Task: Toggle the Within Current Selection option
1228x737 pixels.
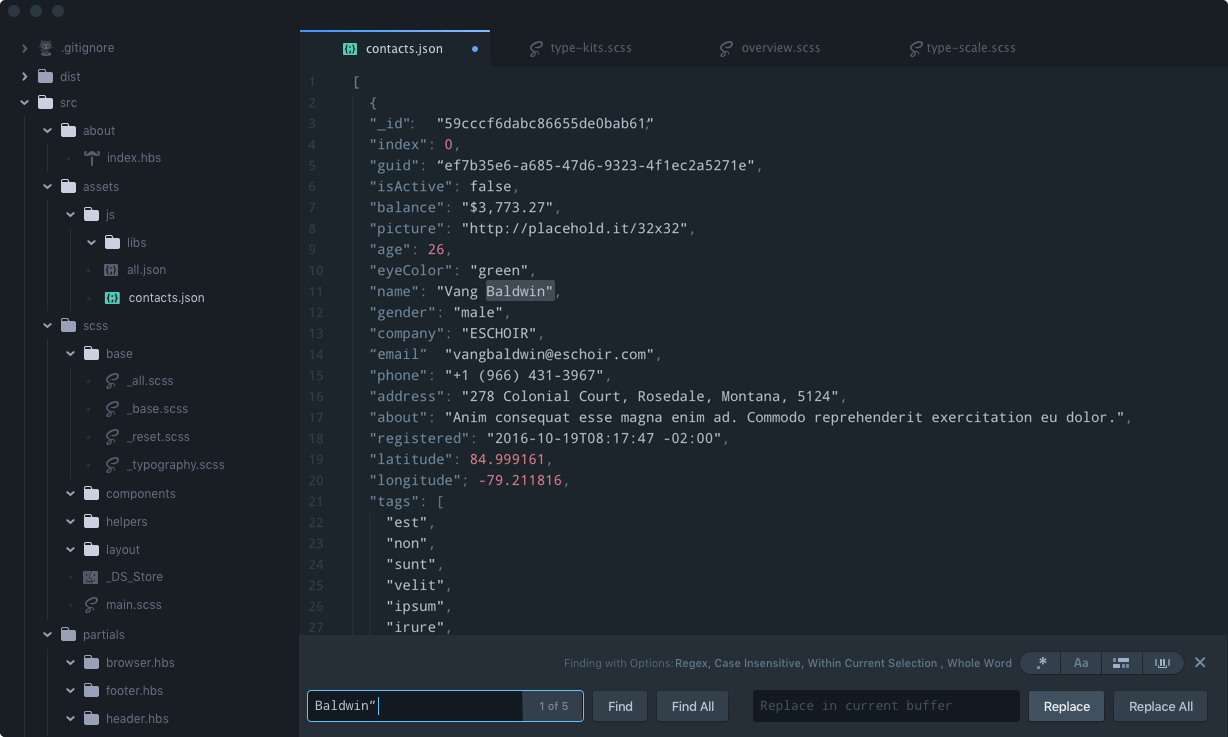Action: click(1121, 663)
